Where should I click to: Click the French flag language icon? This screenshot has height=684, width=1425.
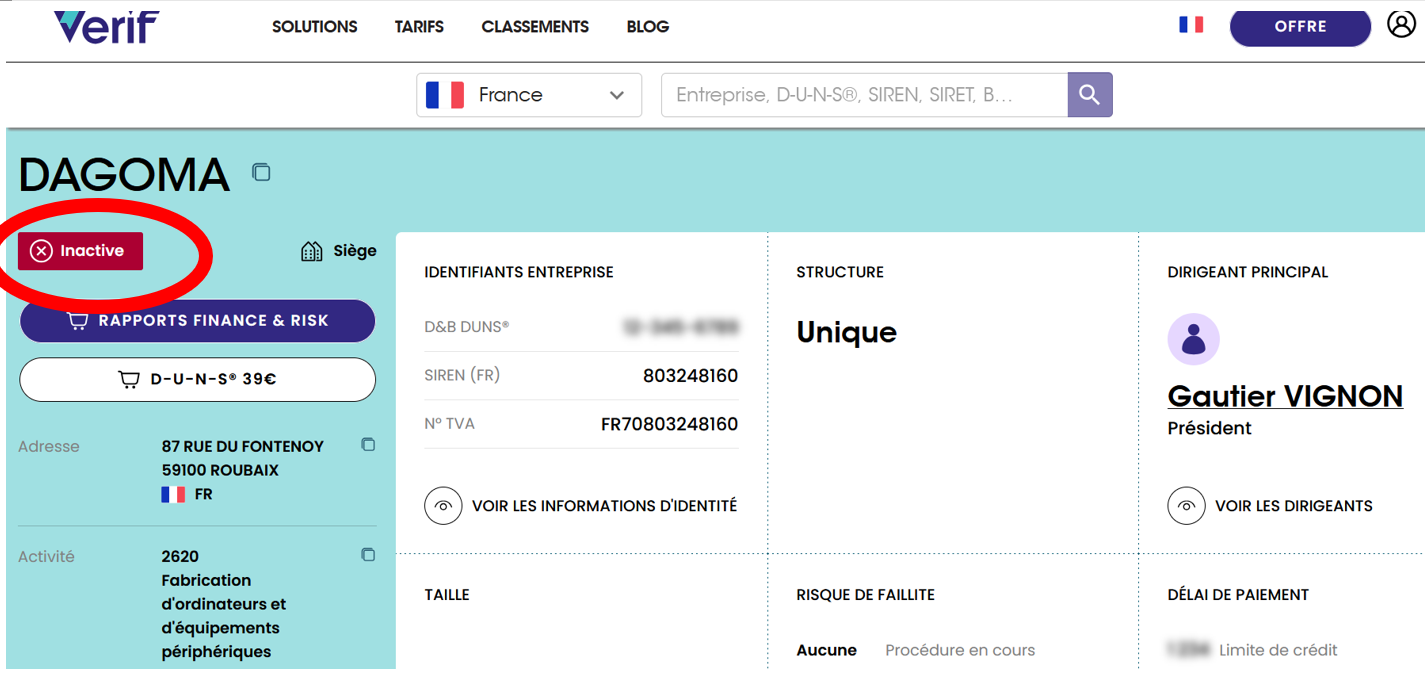click(1190, 25)
